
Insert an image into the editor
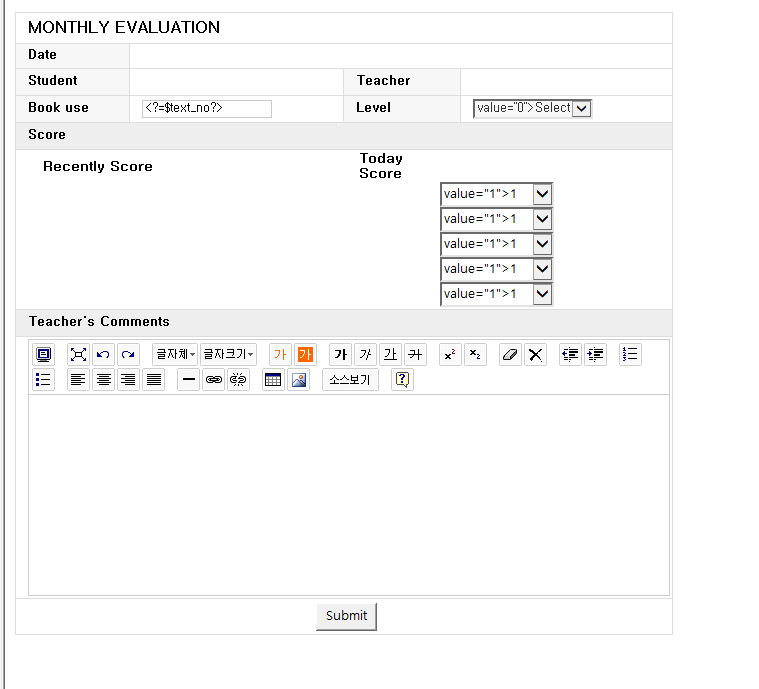tap(298, 380)
